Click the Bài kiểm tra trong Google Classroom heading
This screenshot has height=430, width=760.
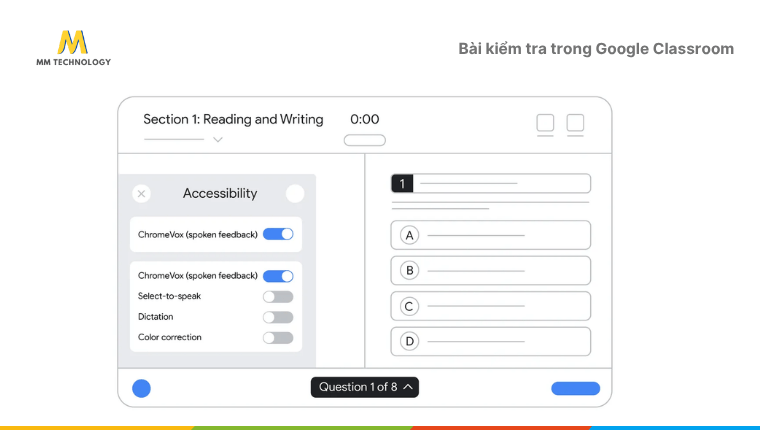596,49
